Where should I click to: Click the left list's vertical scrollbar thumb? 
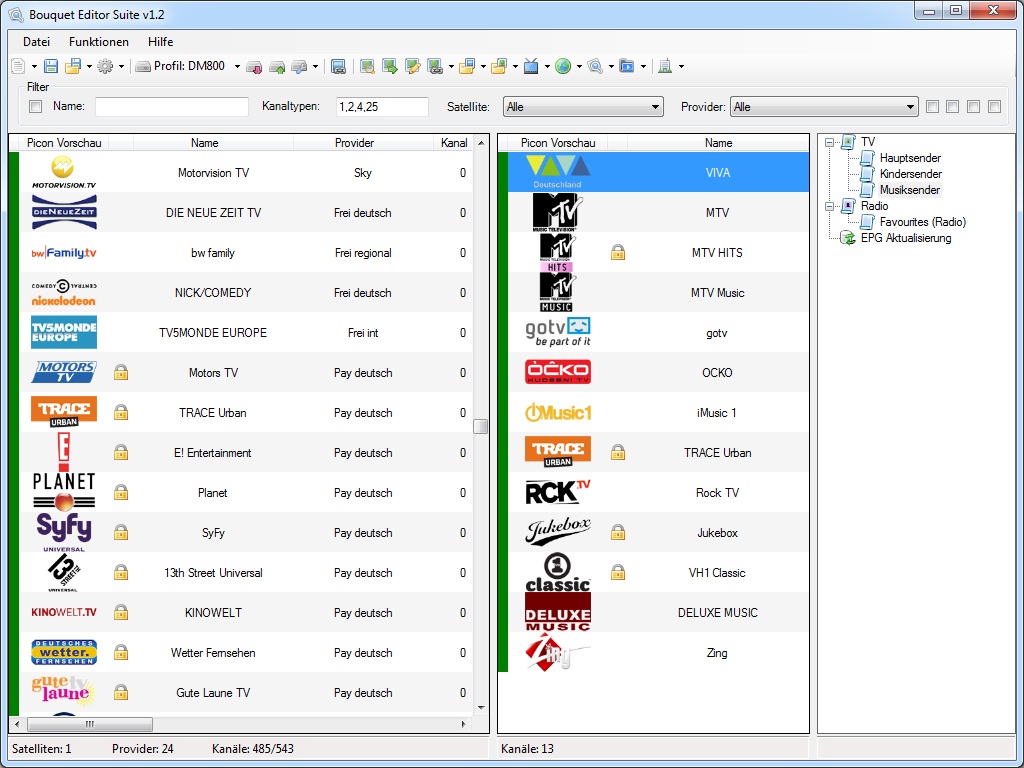(x=481, y=426)
